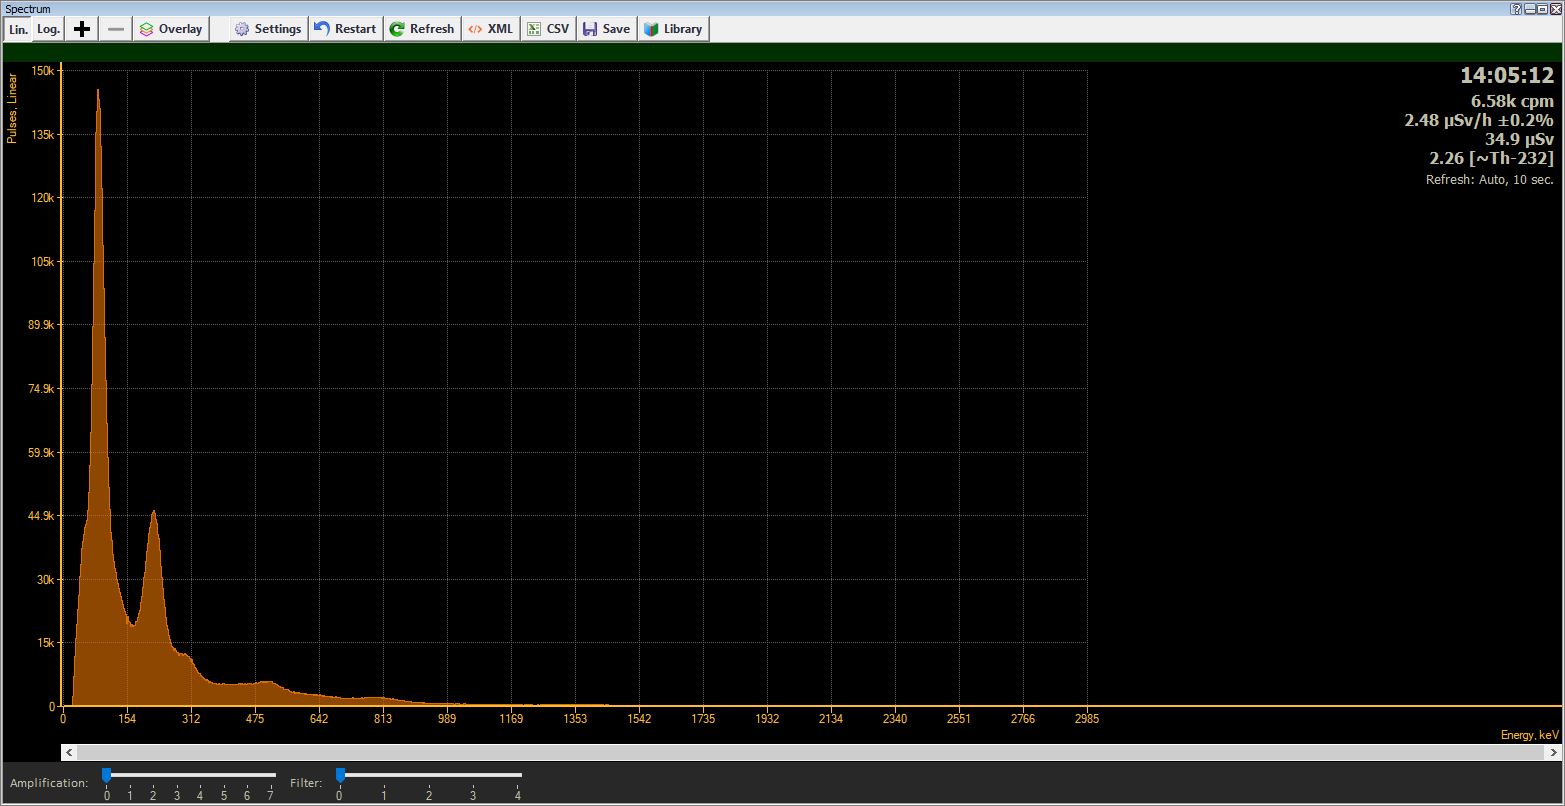This screenshot has width=1565, height=806.
Task: Zoom out with the minus button
Action: tap(116, 29)
